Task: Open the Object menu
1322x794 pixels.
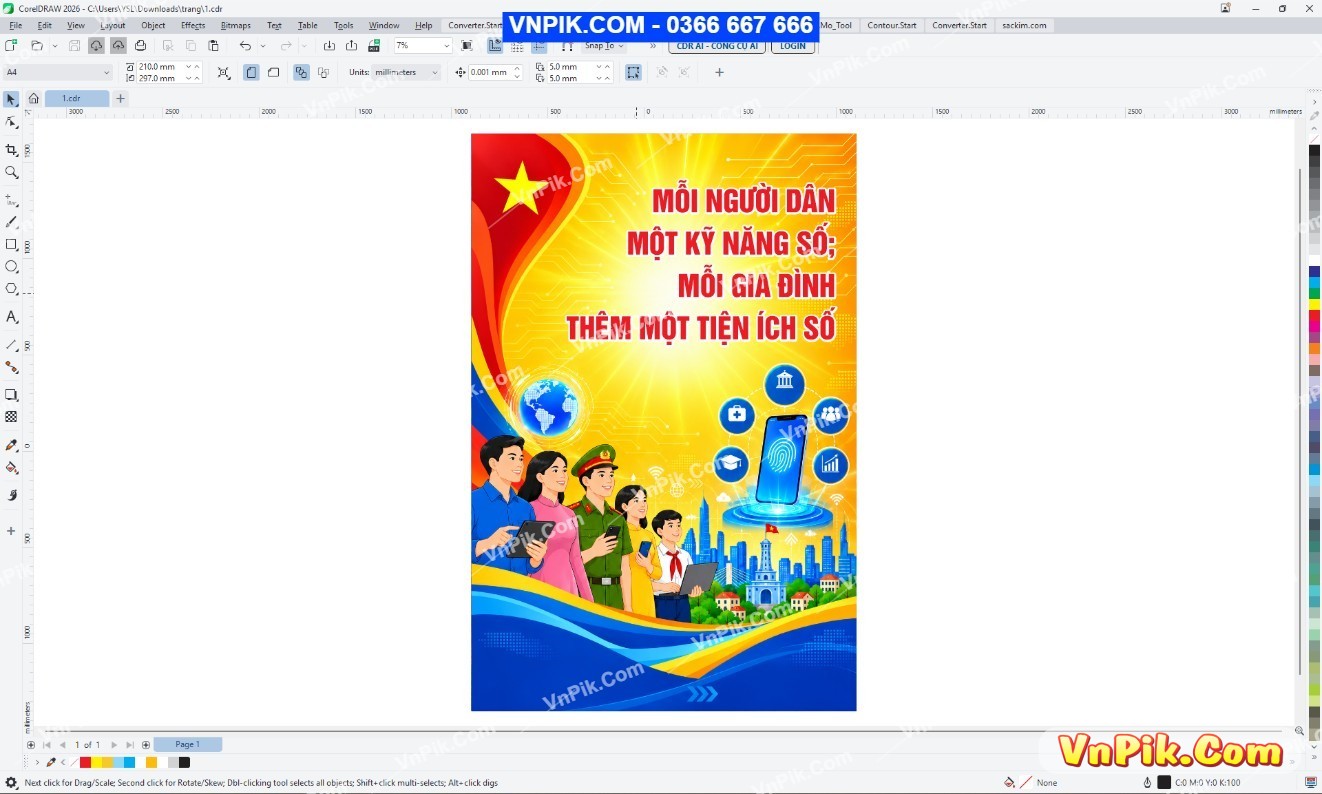Action: coord(153,25)
